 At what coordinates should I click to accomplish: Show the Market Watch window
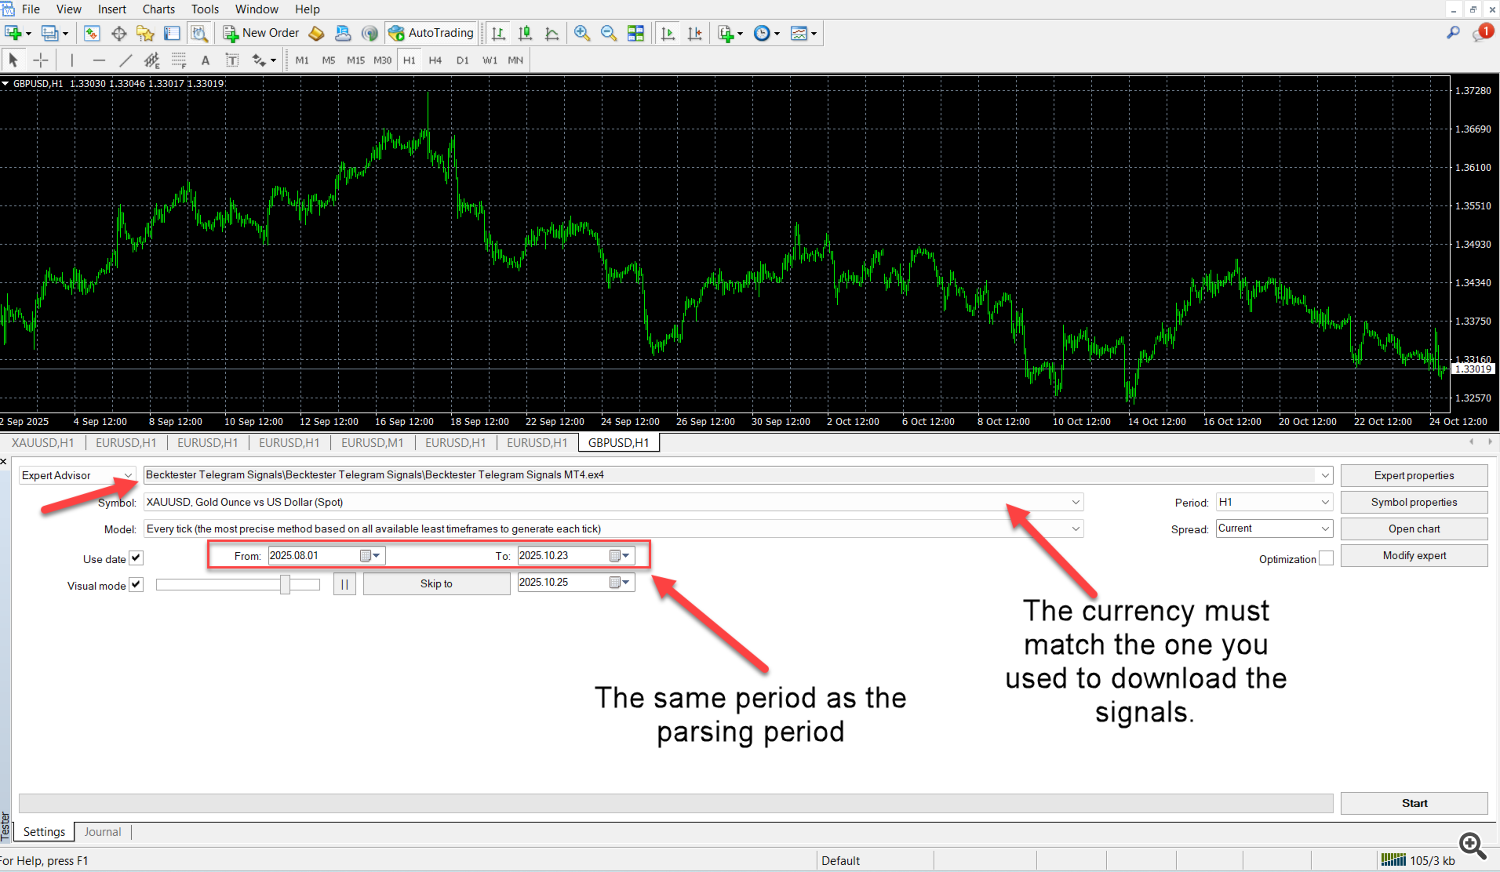point(92,33)
